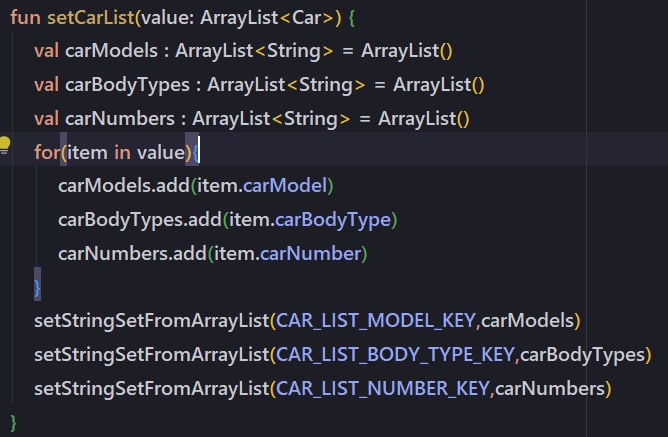Viewport: 668px width, 437px height.
Task: Click the carModels variable declaration
Action: (111, 51)
